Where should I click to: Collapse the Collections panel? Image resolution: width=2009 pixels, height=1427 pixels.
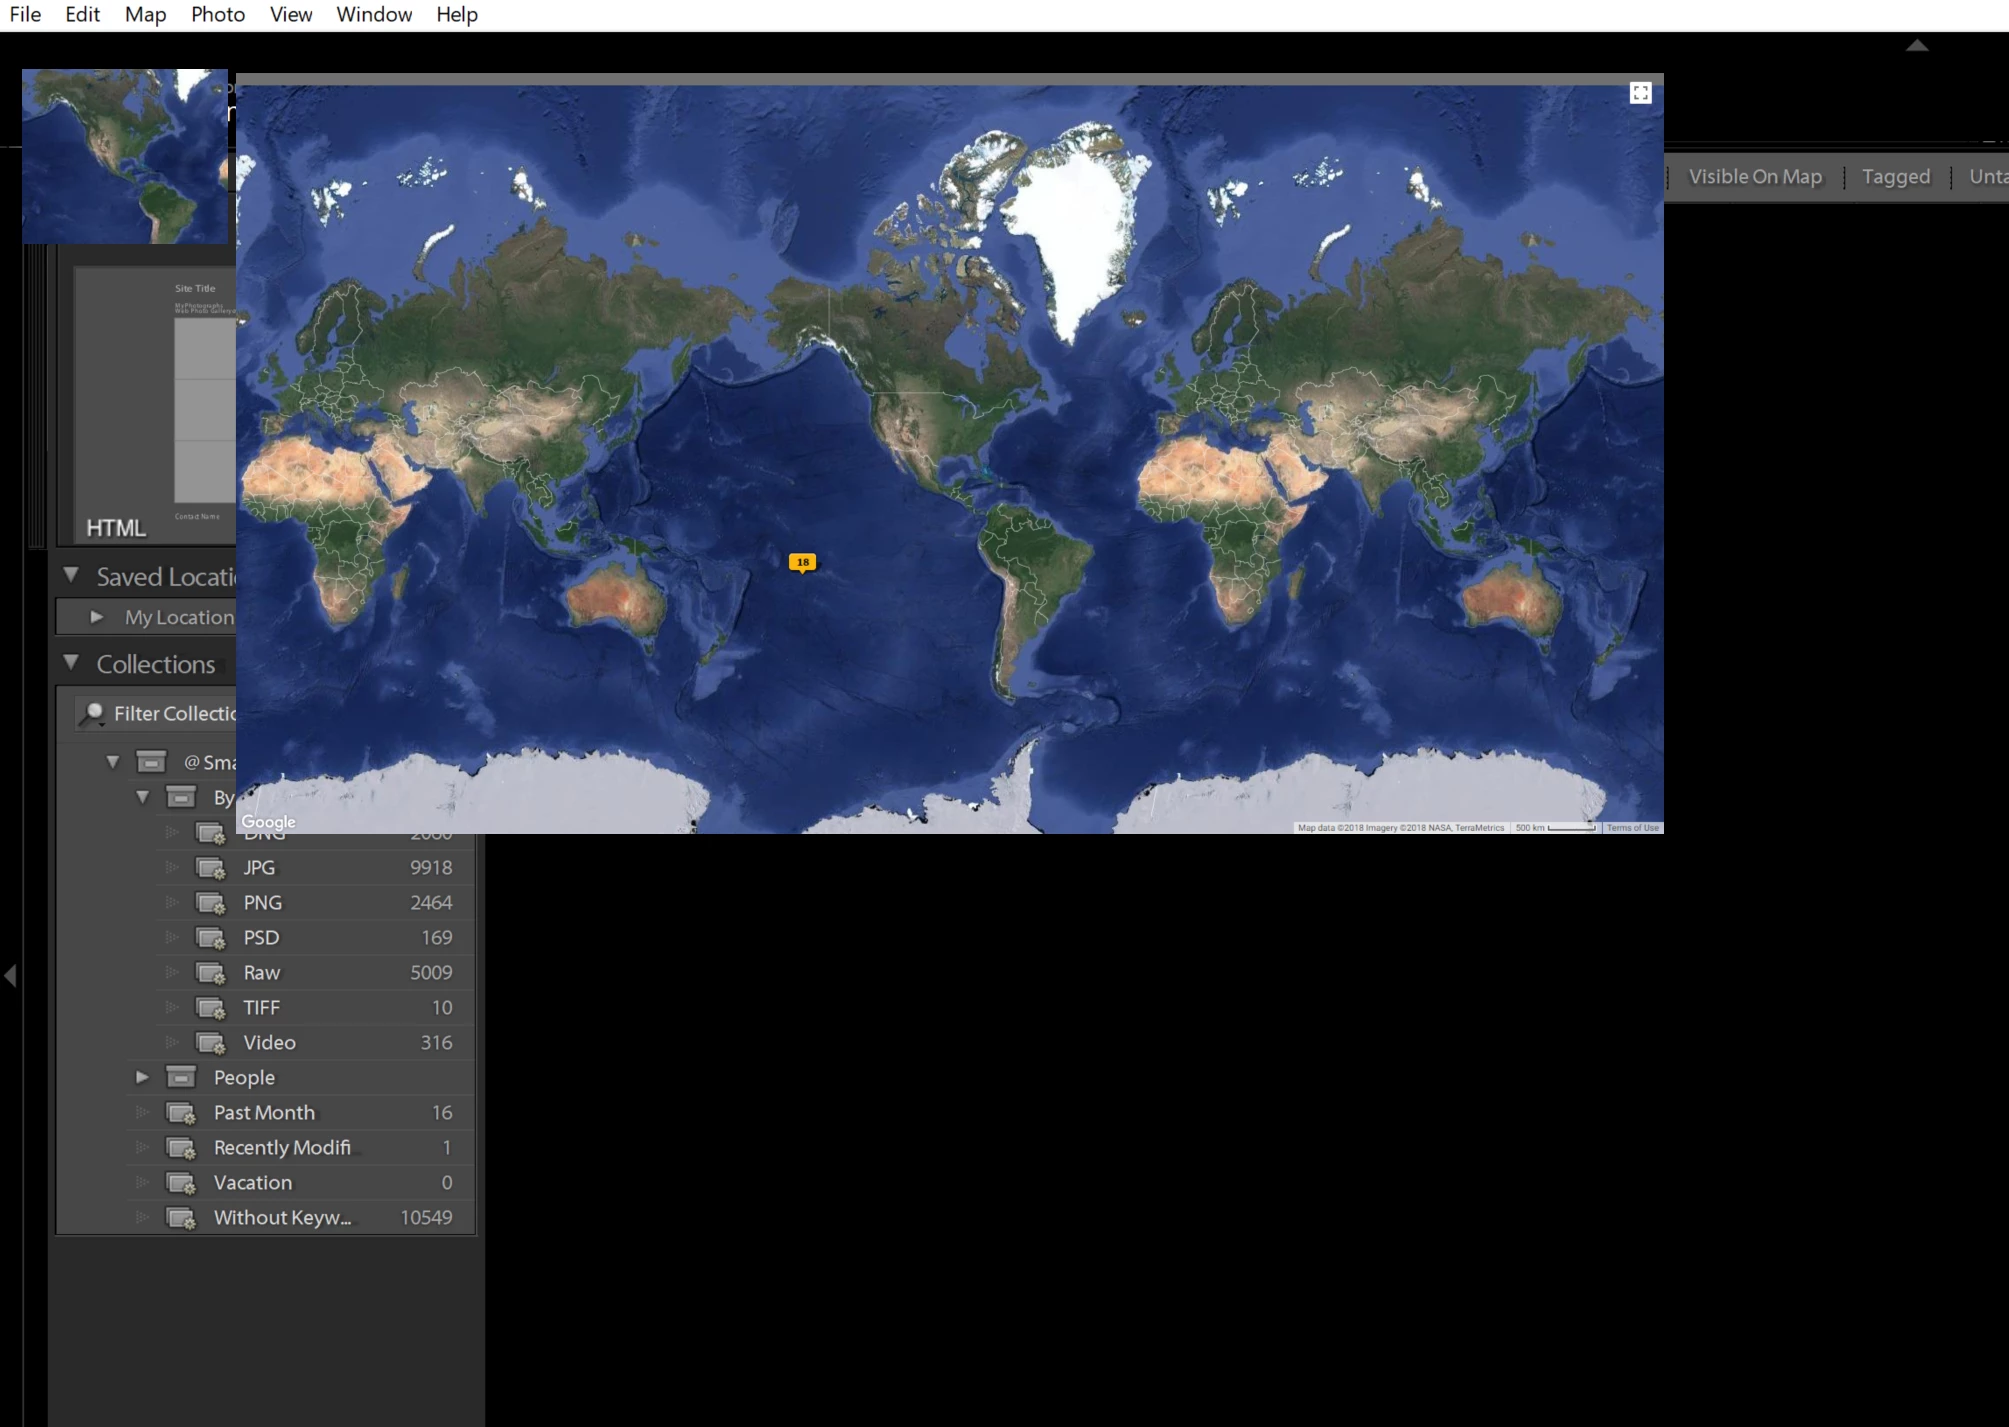pos(71,662)
